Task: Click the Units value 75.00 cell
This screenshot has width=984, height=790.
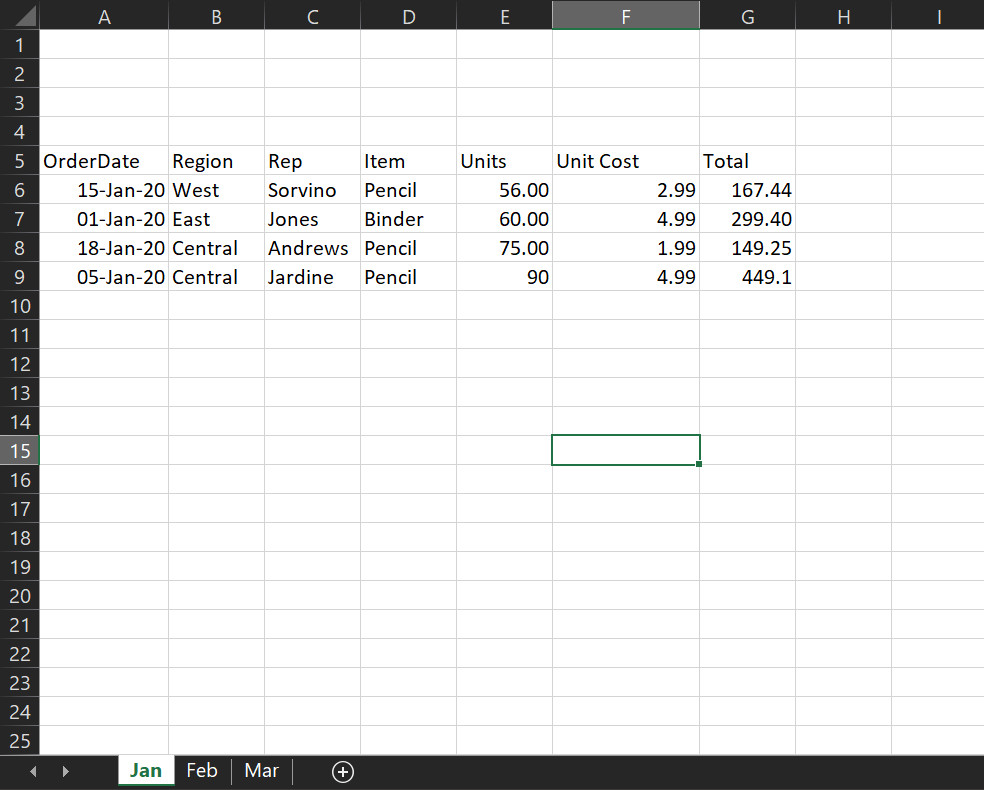Action: pyautogui.click(x=504, y=248)
